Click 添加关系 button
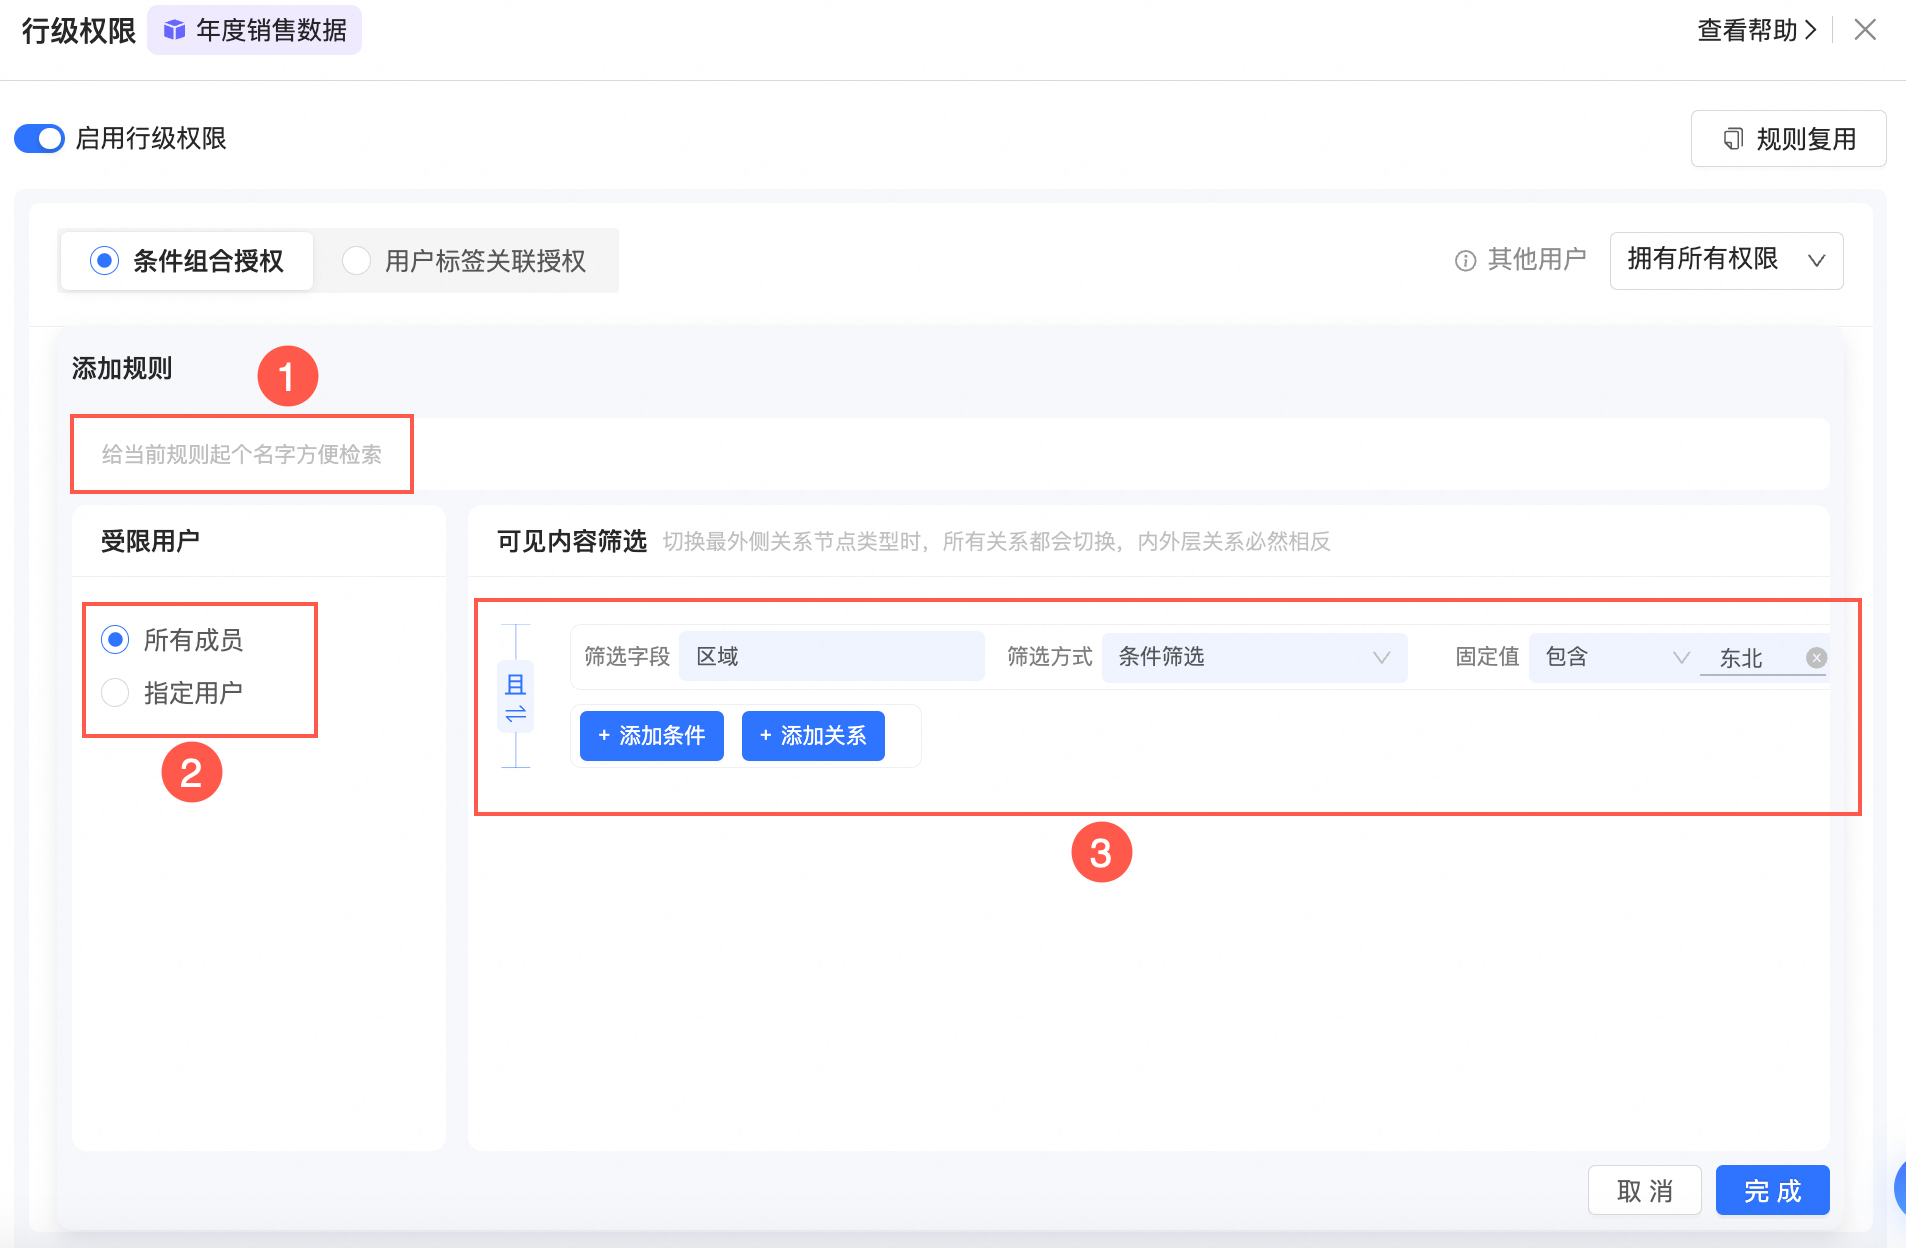Screen dimensions: 1906x1248 click(x=813, y=736)
